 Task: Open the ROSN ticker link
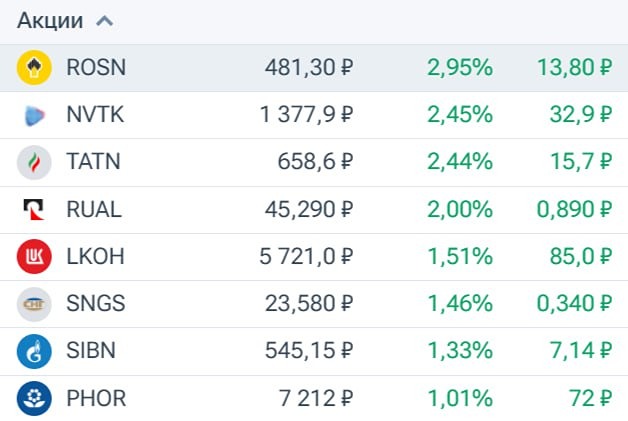click(96, 68)
